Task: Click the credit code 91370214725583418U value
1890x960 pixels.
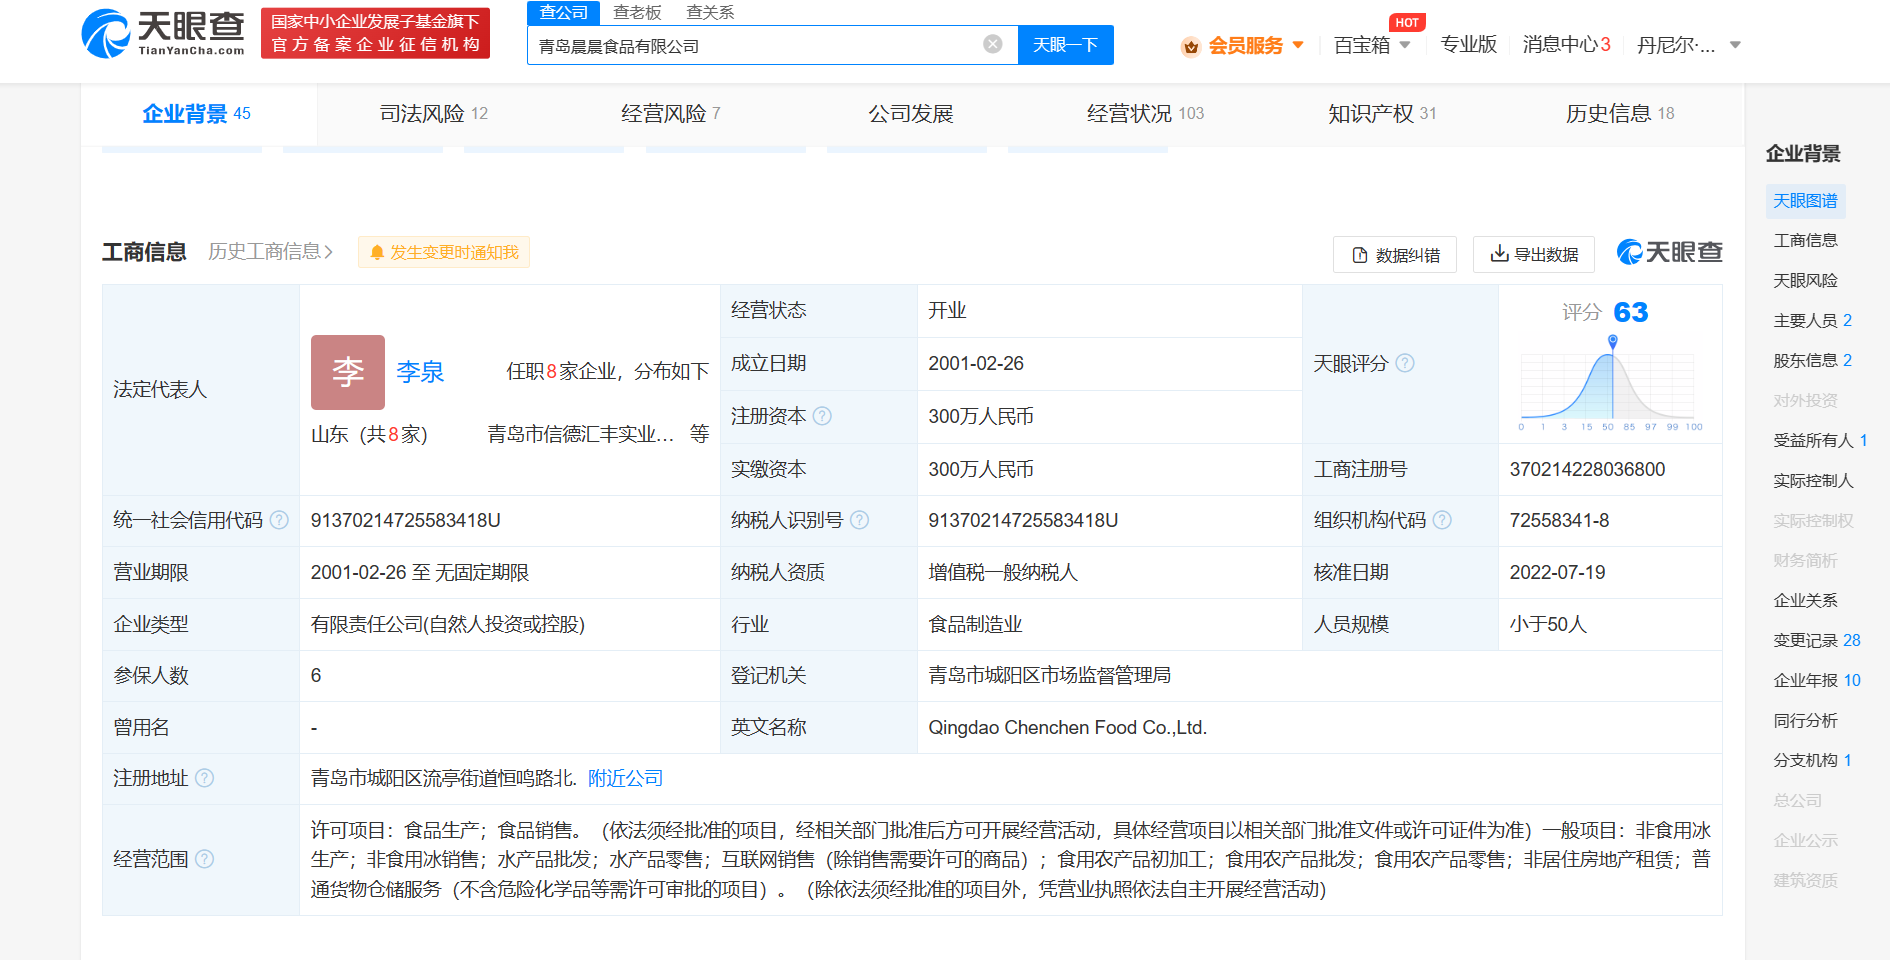Action: 406,520
